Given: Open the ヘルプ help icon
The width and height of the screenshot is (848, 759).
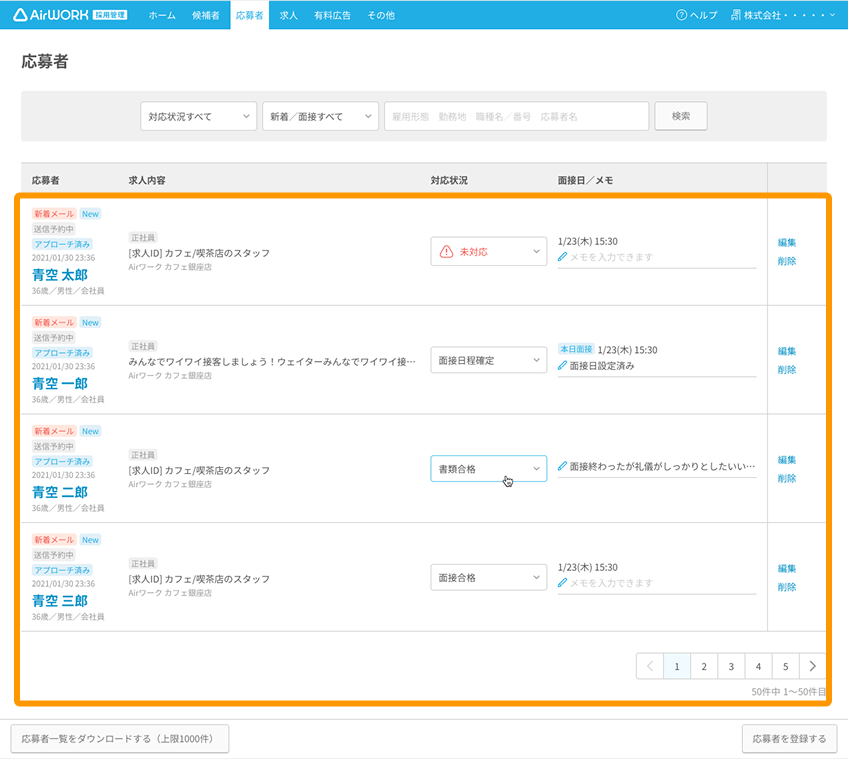Looking at the screenshot, I should (x=681, y=15).
